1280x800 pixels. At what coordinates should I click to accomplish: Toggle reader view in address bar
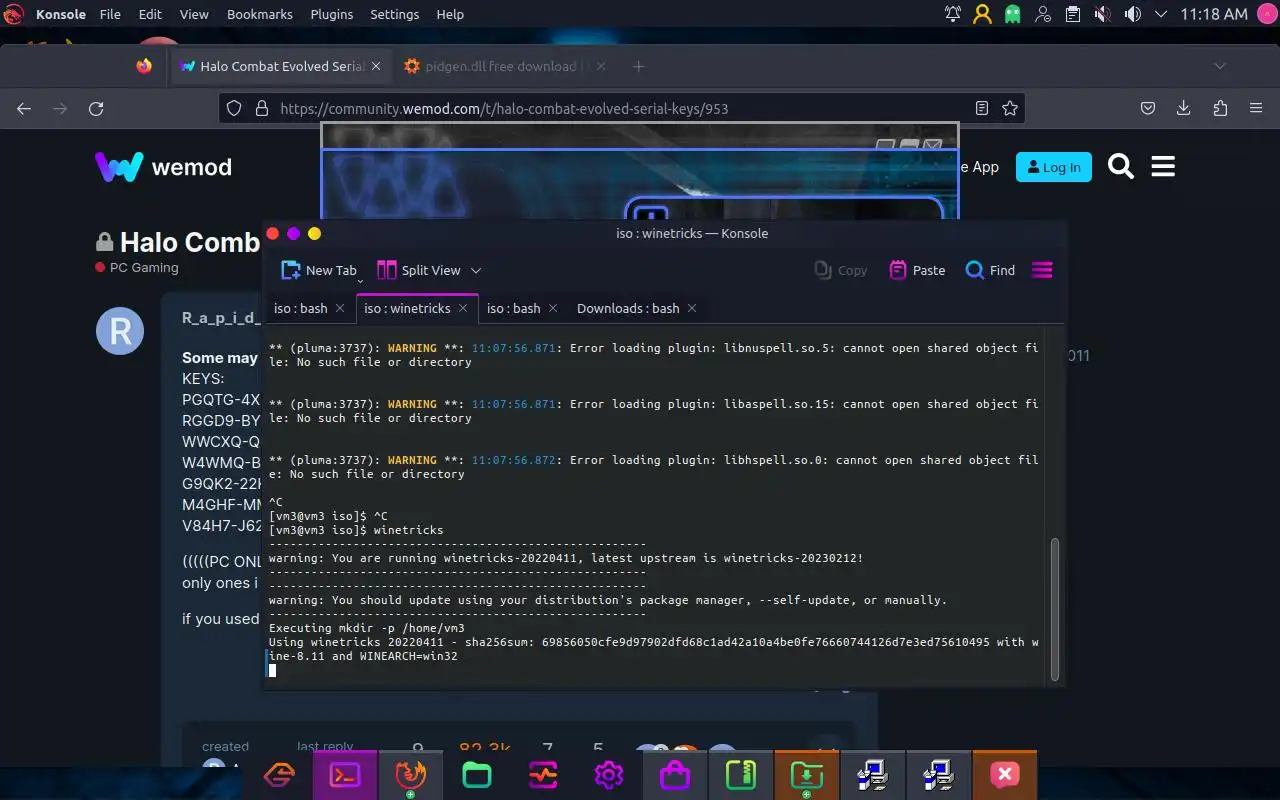[x=982, y=108]
